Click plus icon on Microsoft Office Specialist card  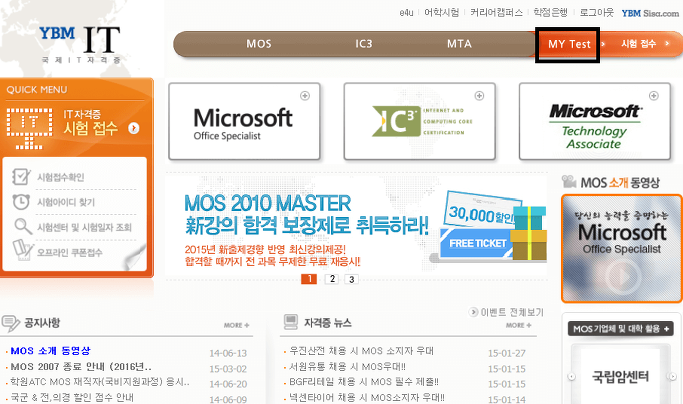coord(305,95)
